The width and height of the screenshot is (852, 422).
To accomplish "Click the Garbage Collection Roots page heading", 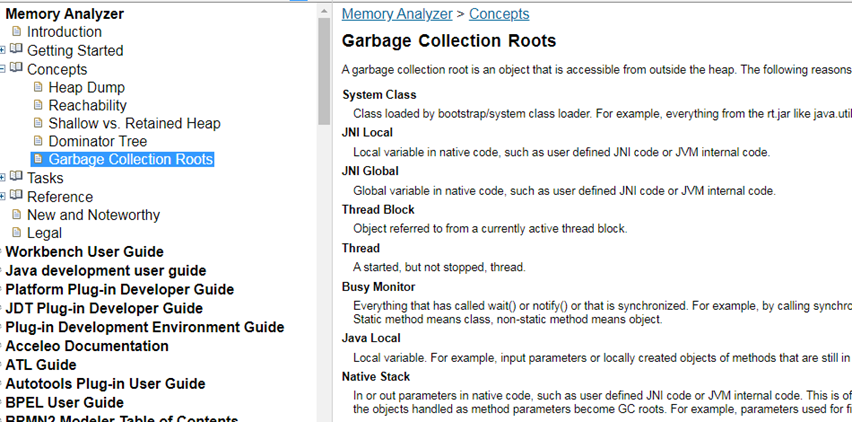I will click(449, 41).
